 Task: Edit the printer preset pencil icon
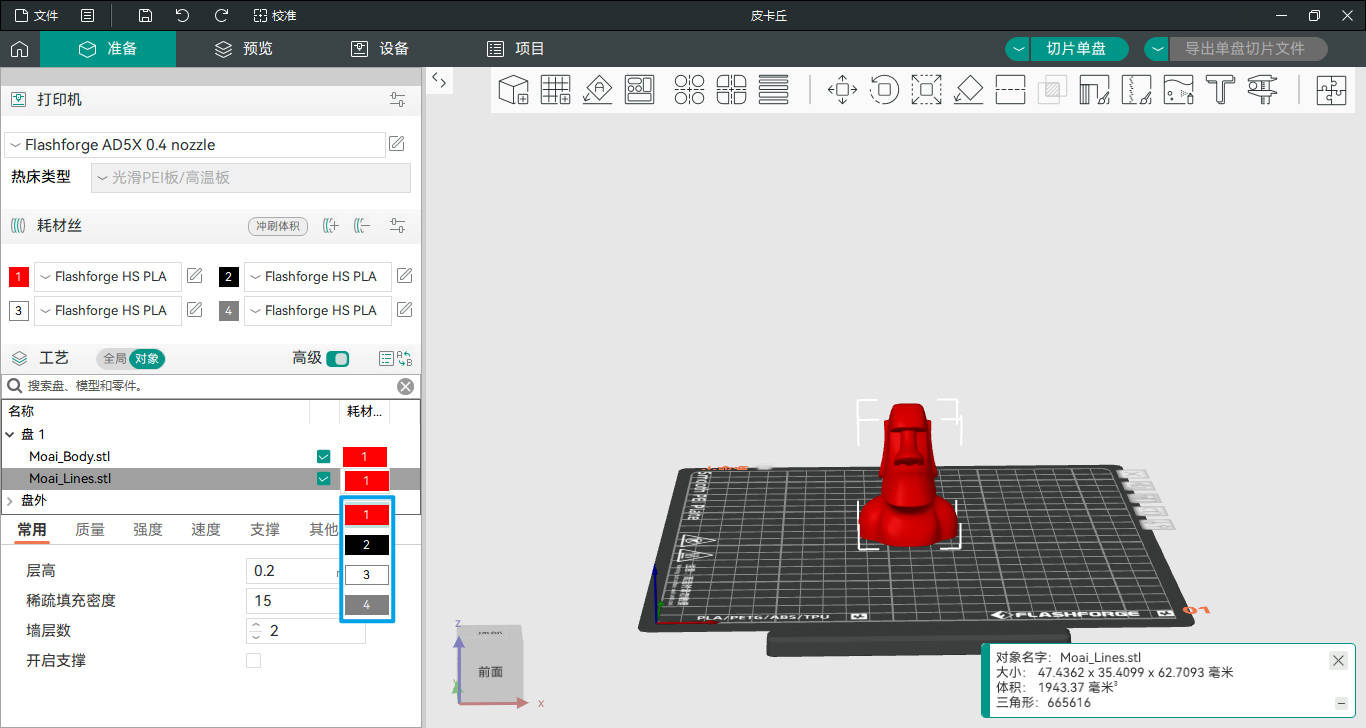[x=397, y=144]
